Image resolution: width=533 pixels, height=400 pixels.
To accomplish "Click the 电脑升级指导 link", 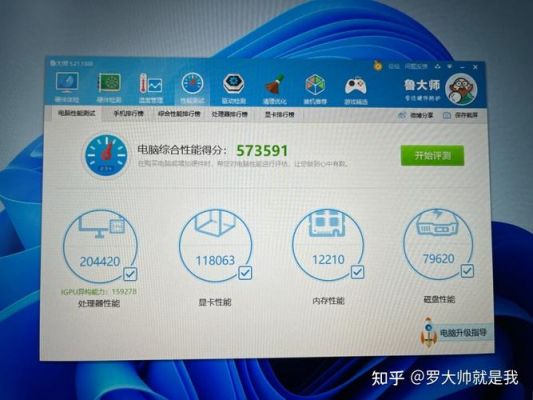I will (463, 332).
